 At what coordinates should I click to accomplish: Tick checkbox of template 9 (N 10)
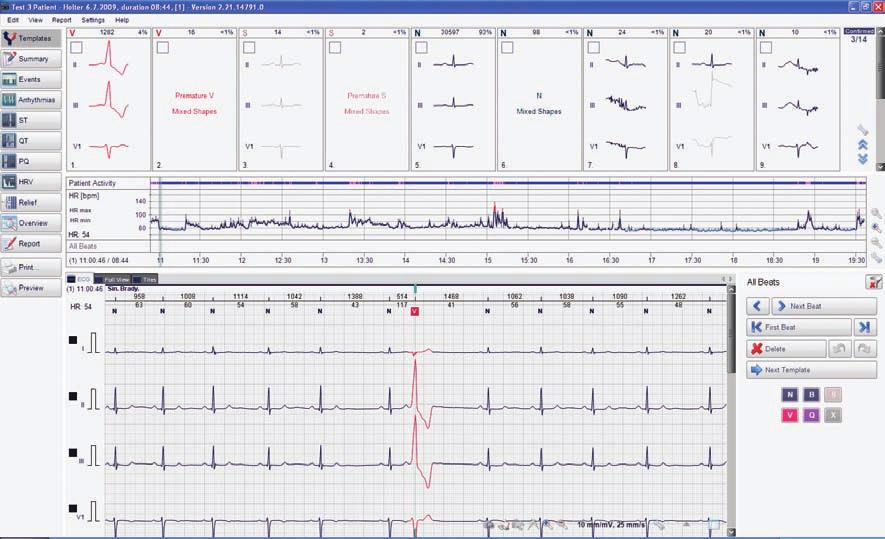(x=766, y=47)
